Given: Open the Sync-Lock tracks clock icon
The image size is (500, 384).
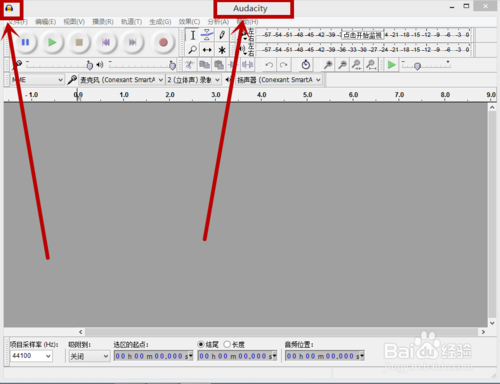Looking at the screenshot, I should [305, 65].
